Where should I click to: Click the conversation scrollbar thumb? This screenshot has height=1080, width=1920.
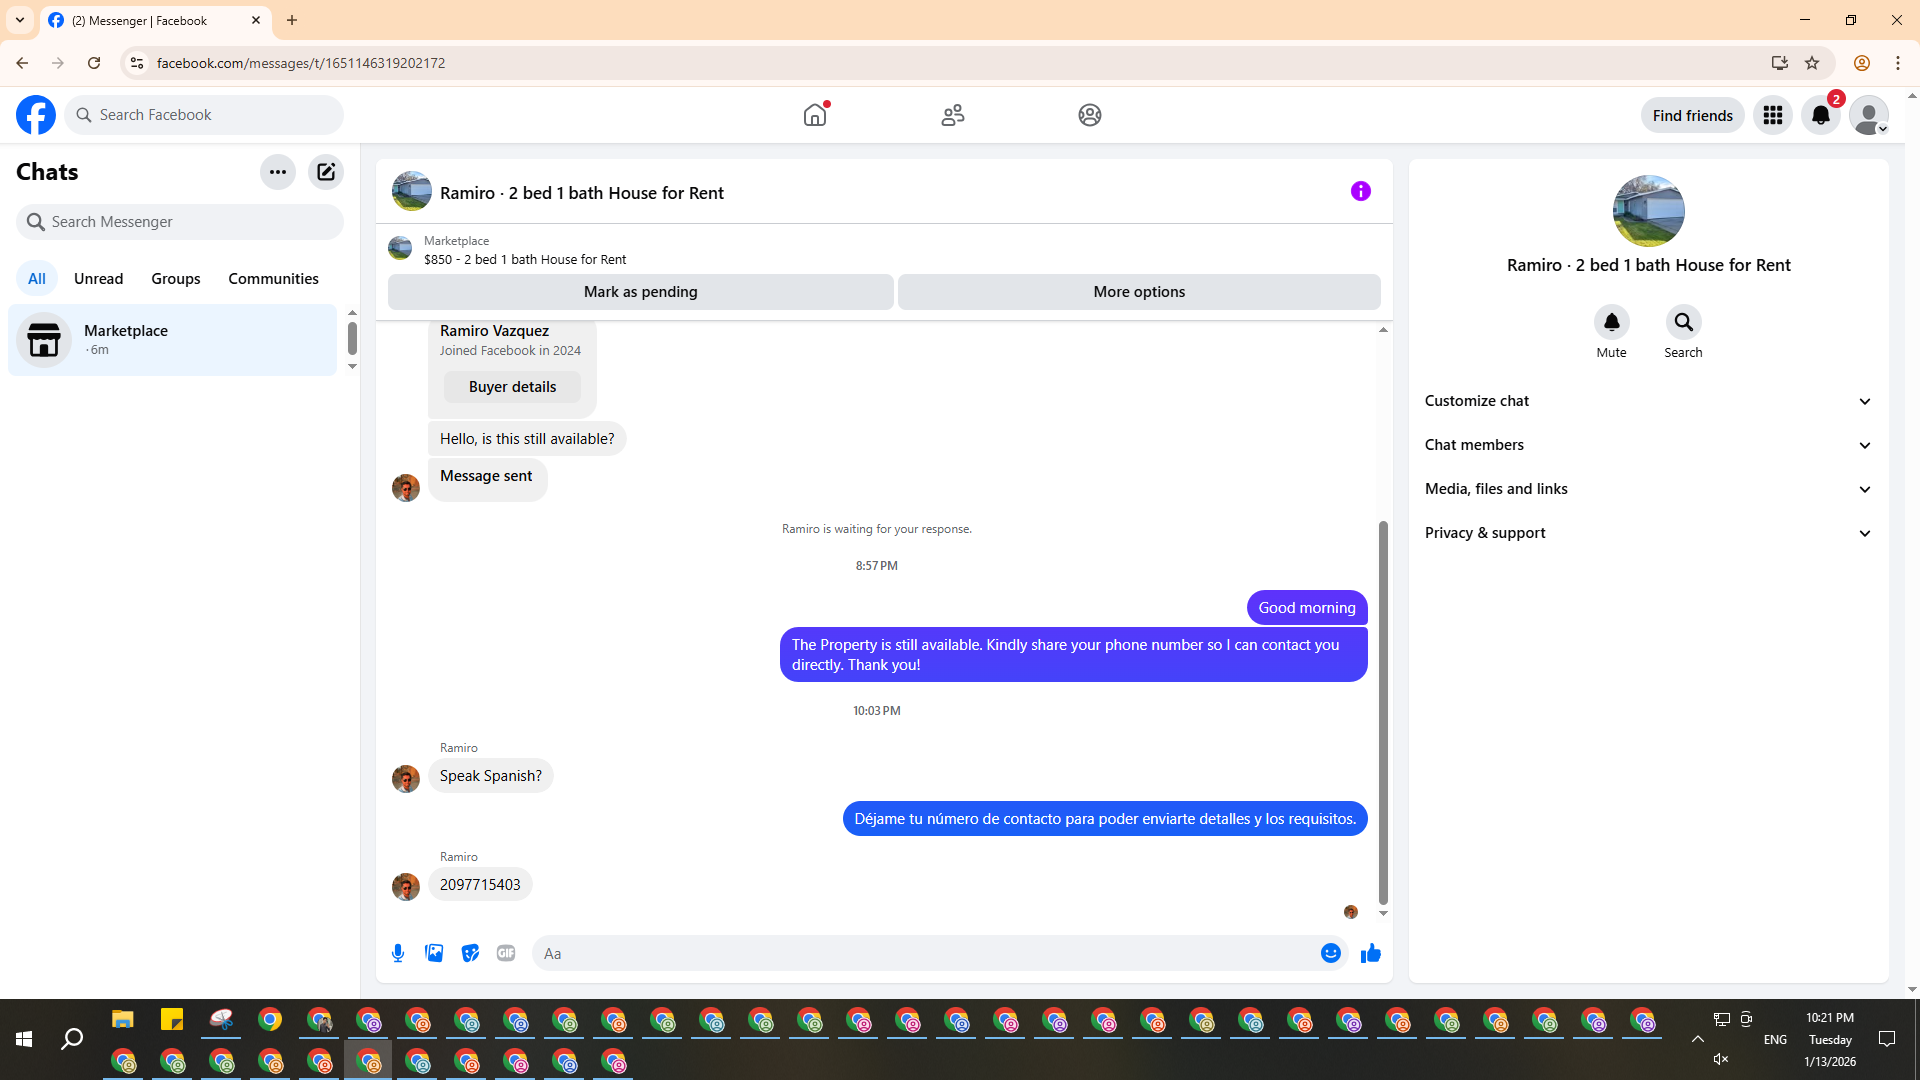[x=1383, y=710]
